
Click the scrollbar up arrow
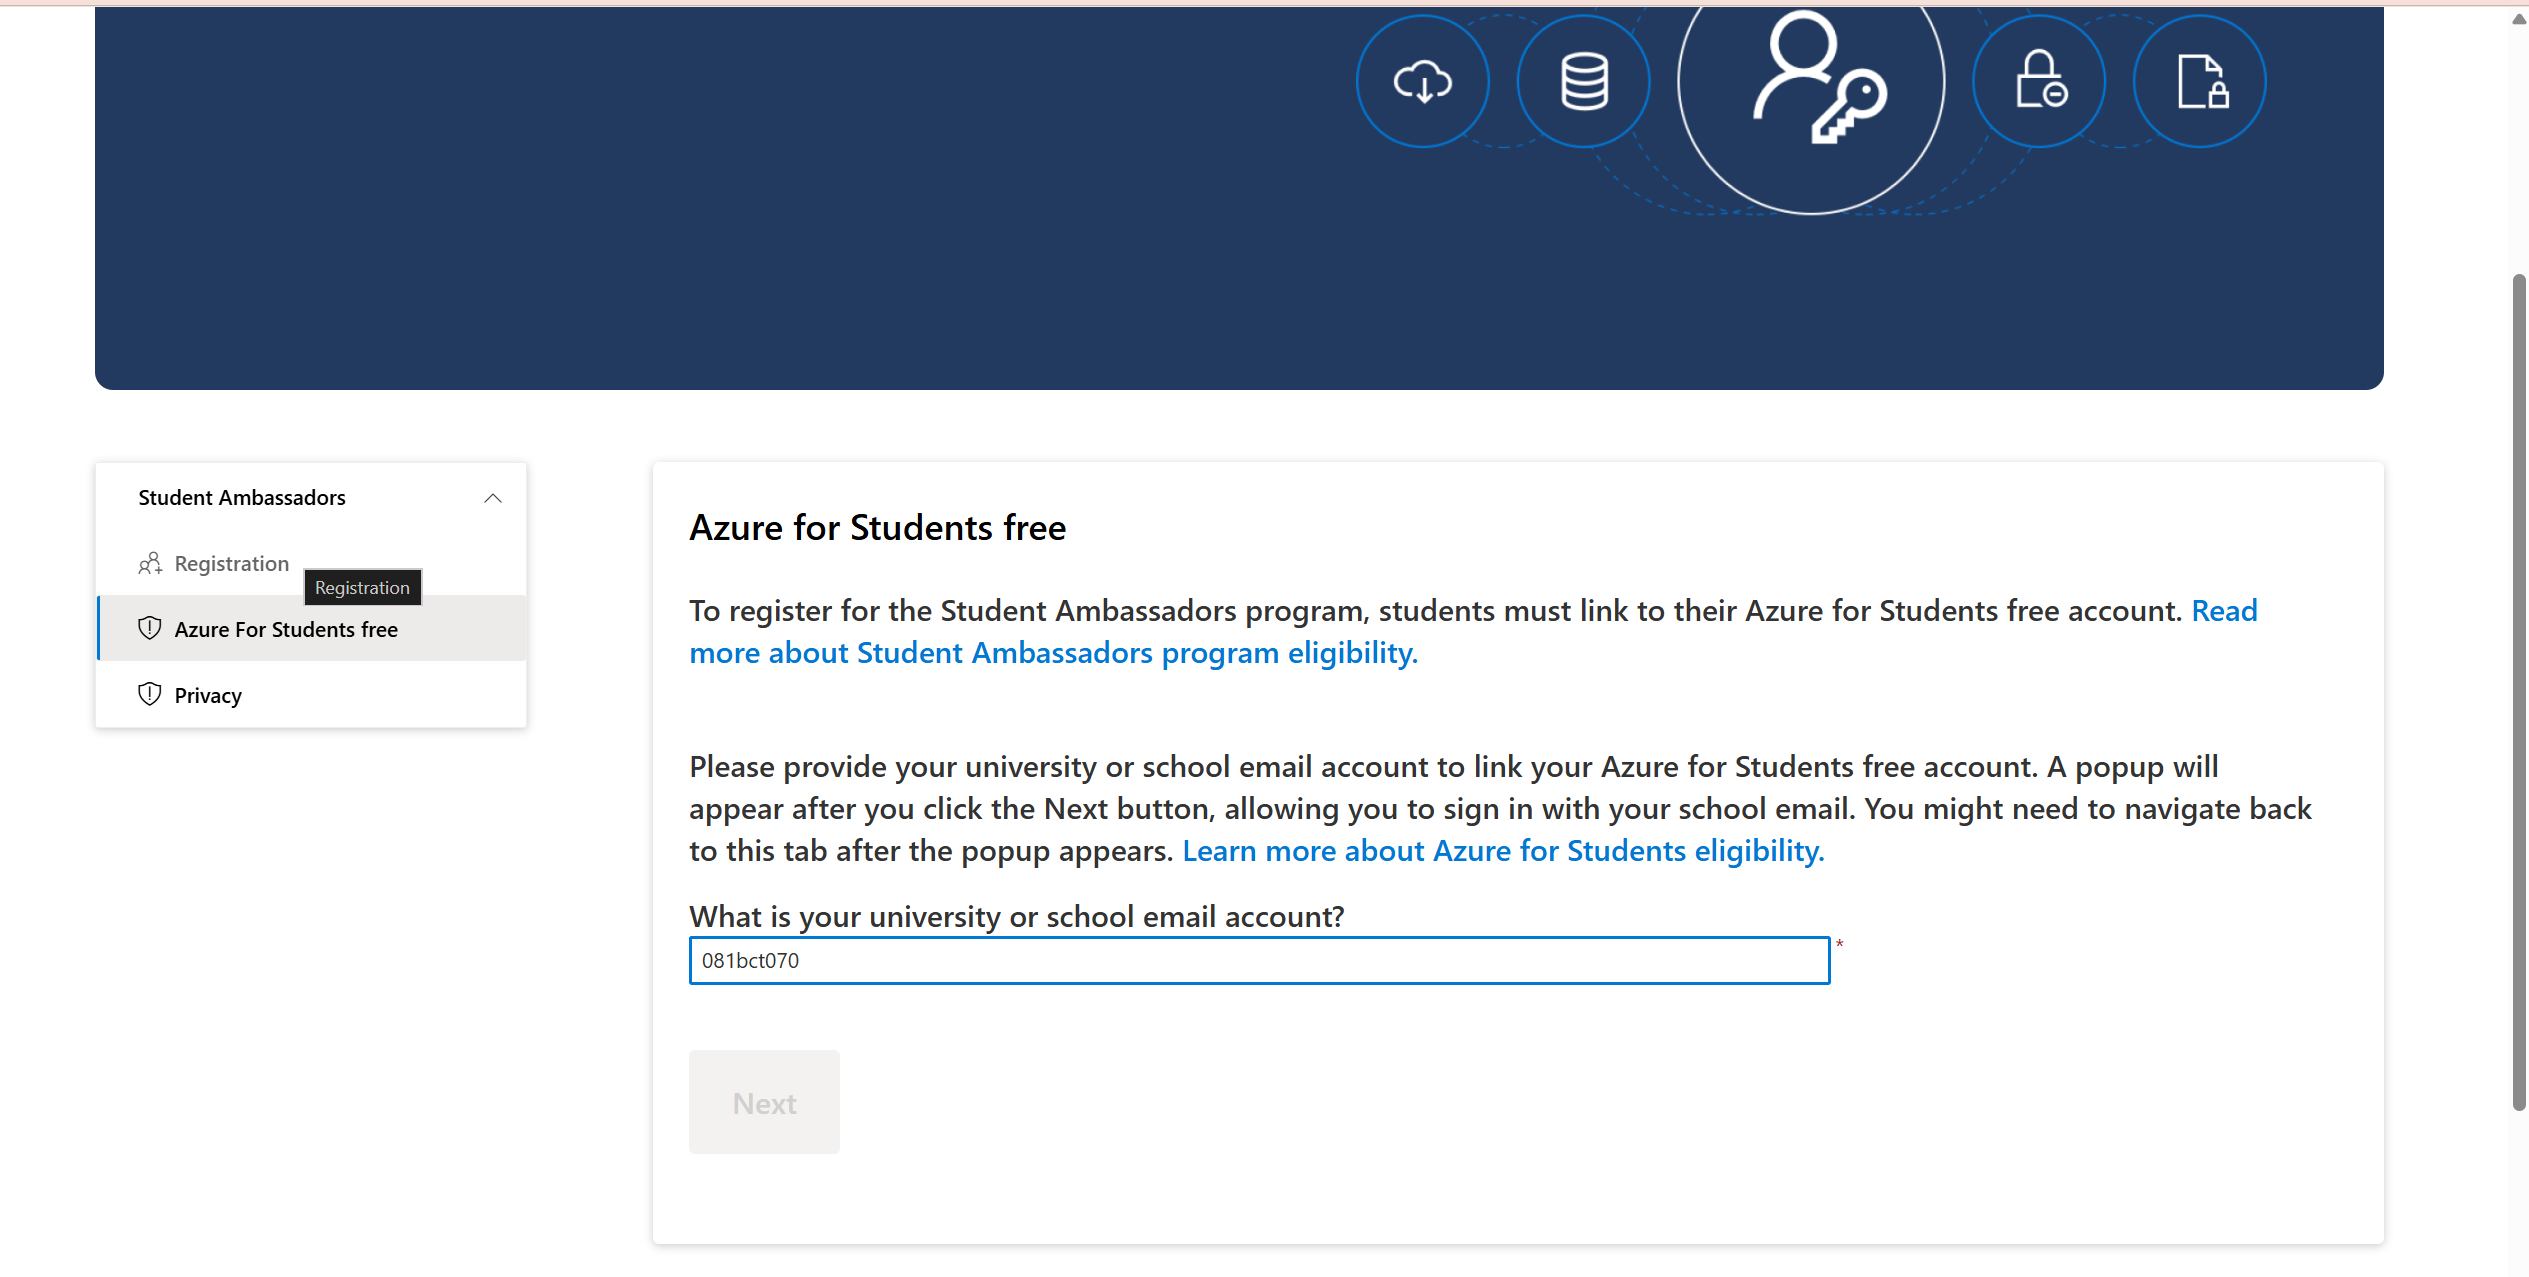click(2518, 19)
